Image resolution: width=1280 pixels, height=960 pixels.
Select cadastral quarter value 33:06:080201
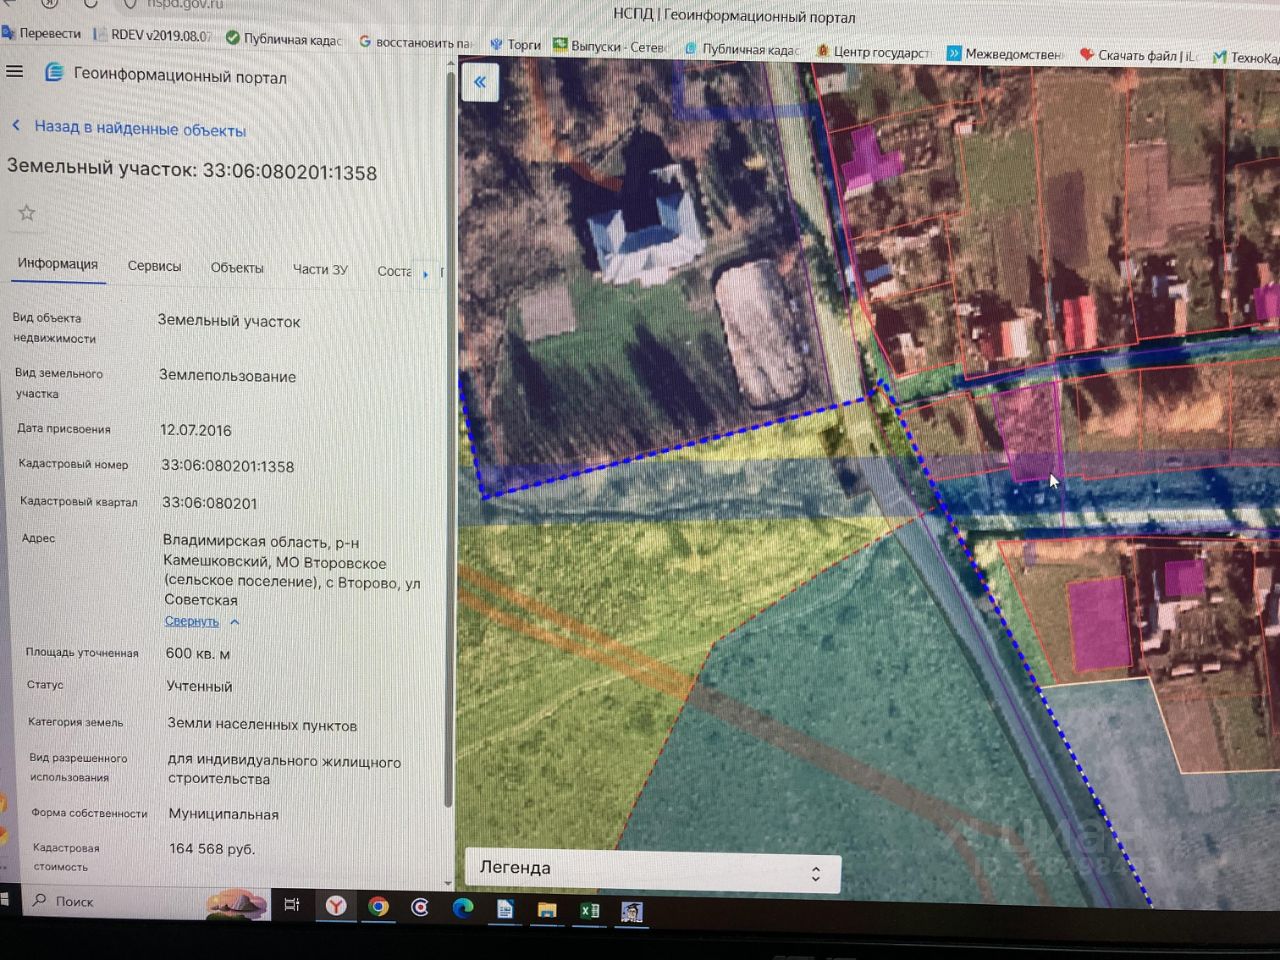pyautogui.click(x=210, y=503)
